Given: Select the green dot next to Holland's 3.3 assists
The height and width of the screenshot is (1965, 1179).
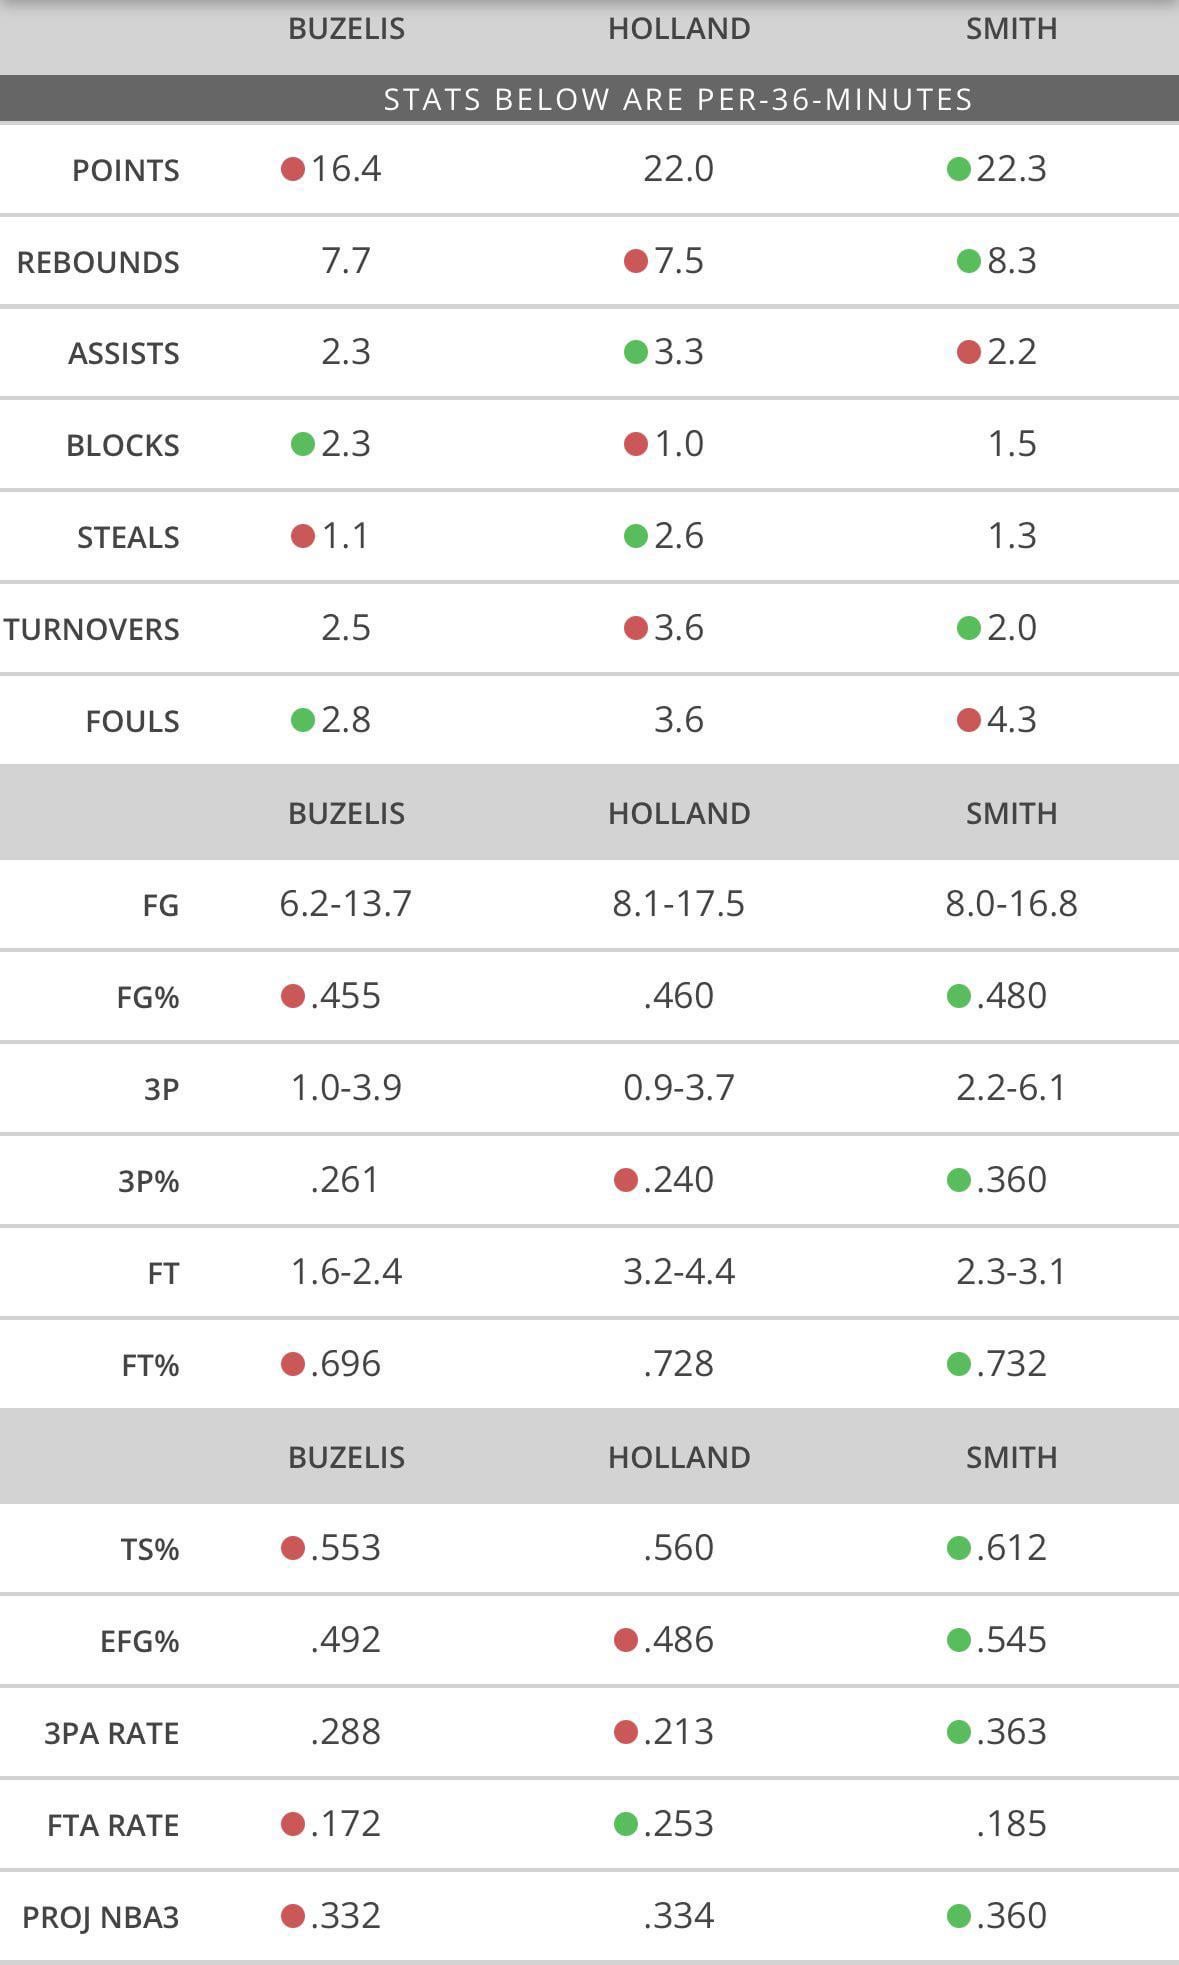Looking at the screenshot, I should [x=636, y=352].
